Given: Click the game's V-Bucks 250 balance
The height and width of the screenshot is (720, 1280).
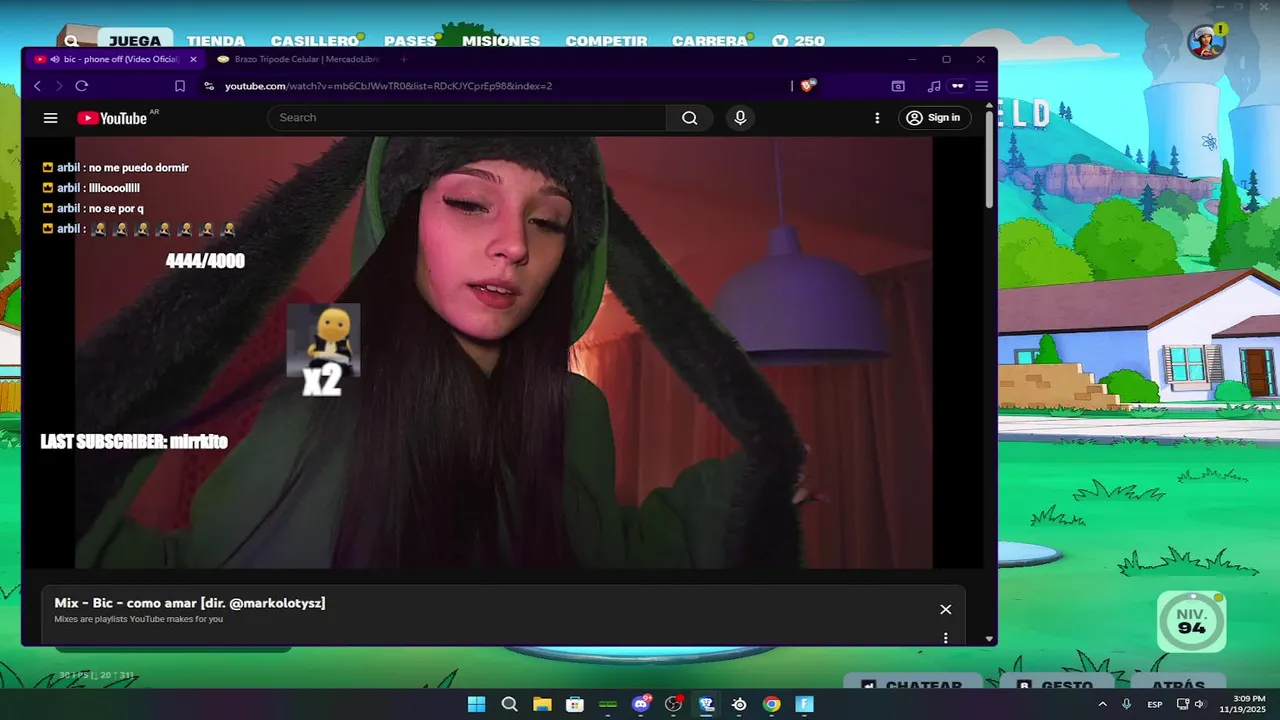Looking at the screenshot, I should pos(799,41).
